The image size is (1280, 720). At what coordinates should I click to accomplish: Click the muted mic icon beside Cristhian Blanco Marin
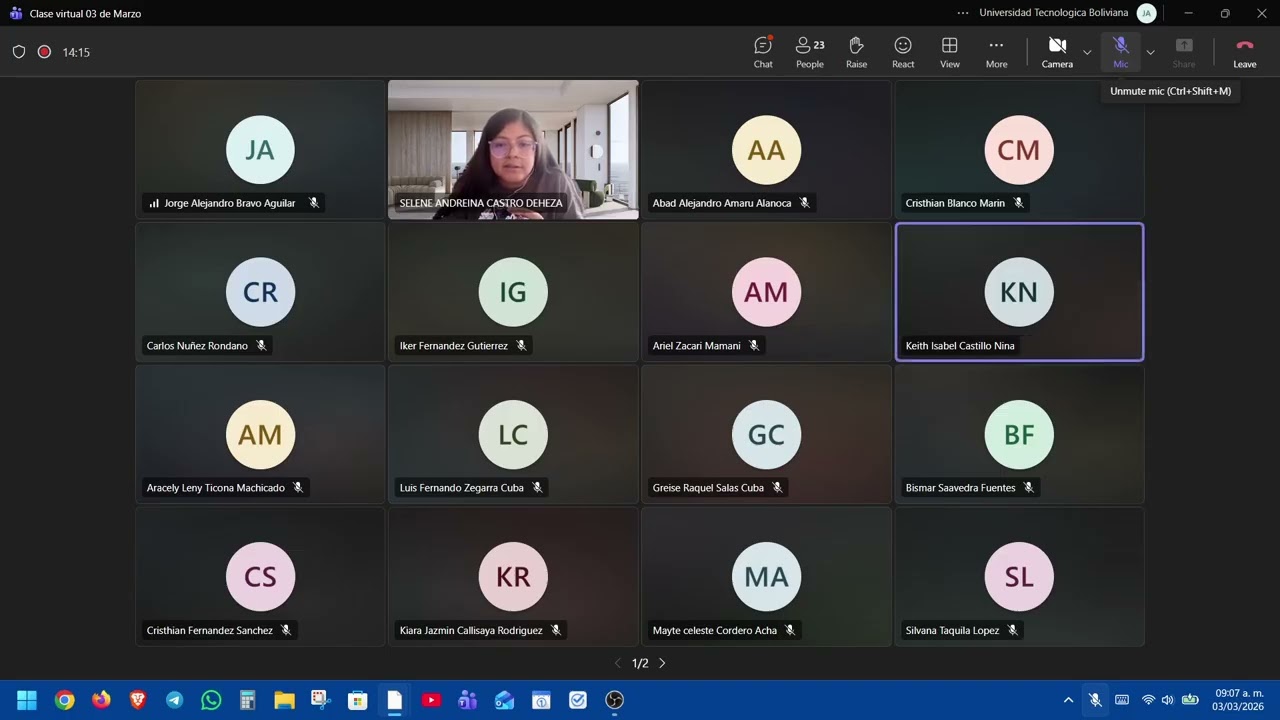click(x=1019, y=203)
